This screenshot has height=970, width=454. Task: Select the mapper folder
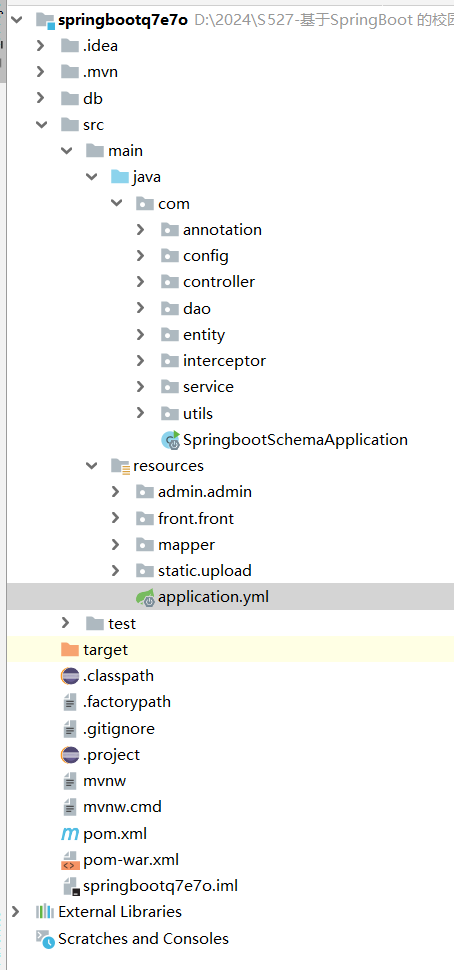[186, 545]
